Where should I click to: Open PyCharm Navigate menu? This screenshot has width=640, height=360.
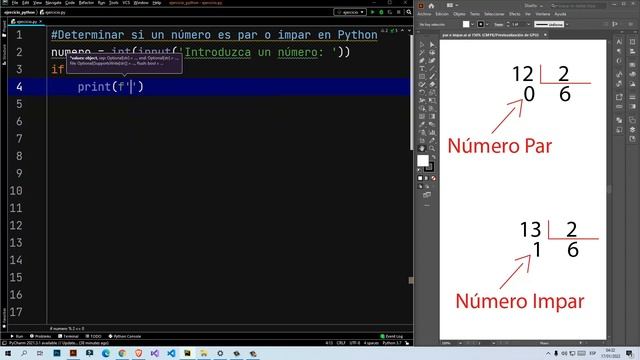[53, 3]
